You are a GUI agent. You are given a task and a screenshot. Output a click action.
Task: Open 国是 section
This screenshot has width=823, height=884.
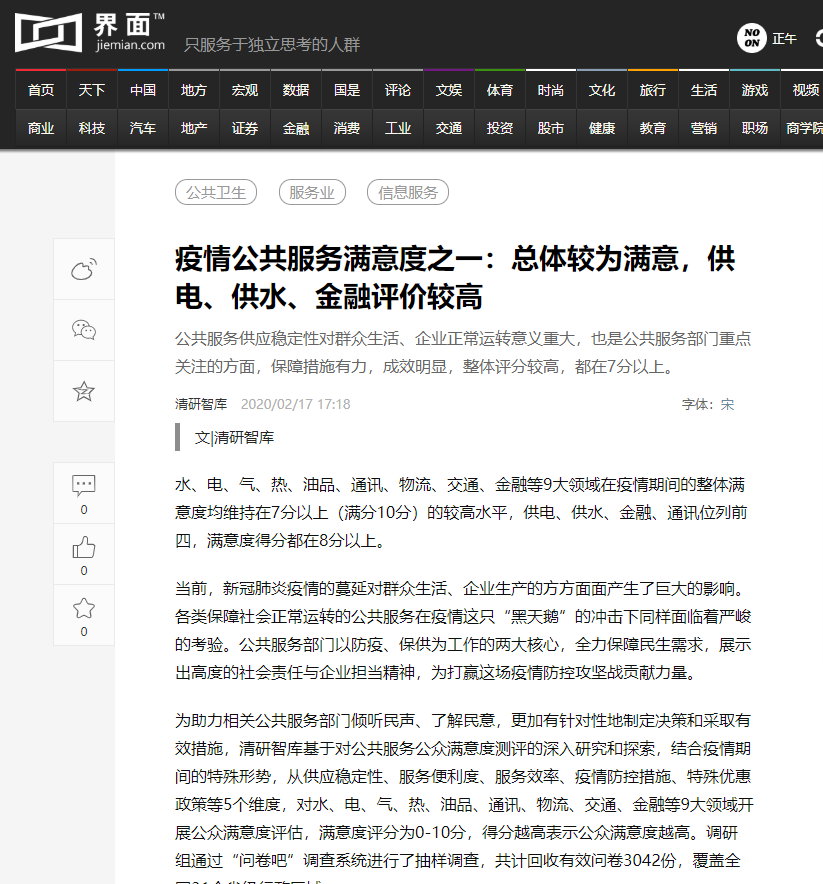click(x=347, y=90)
